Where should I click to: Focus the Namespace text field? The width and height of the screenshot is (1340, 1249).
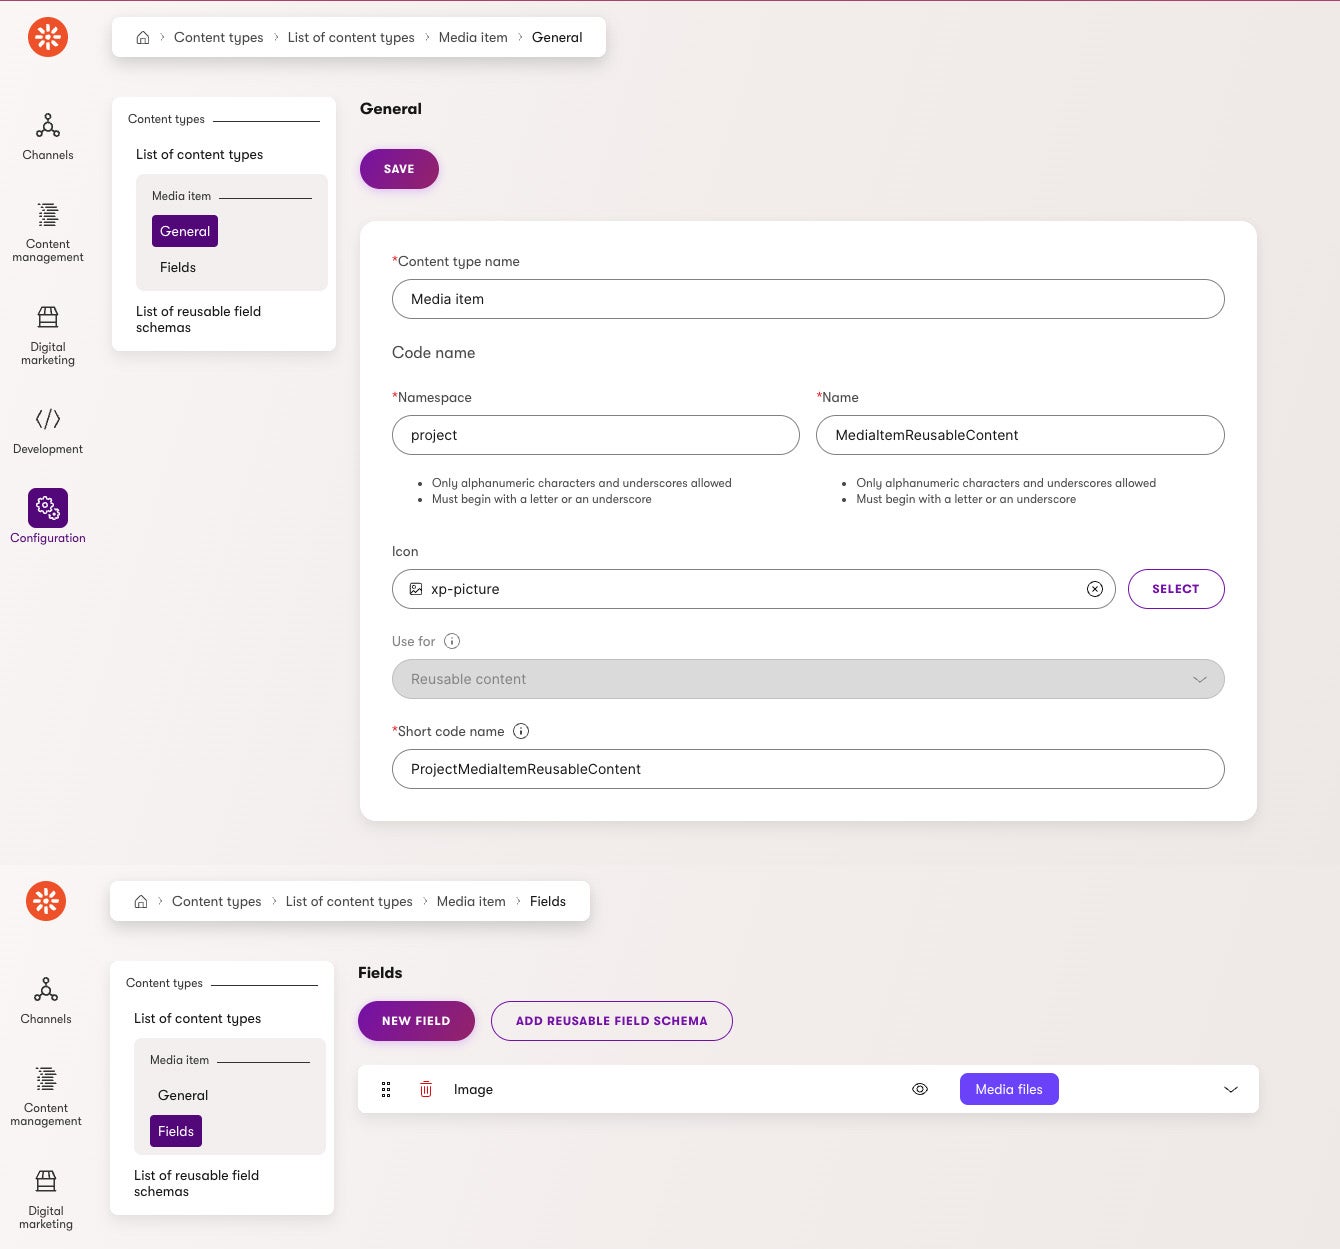596,435
